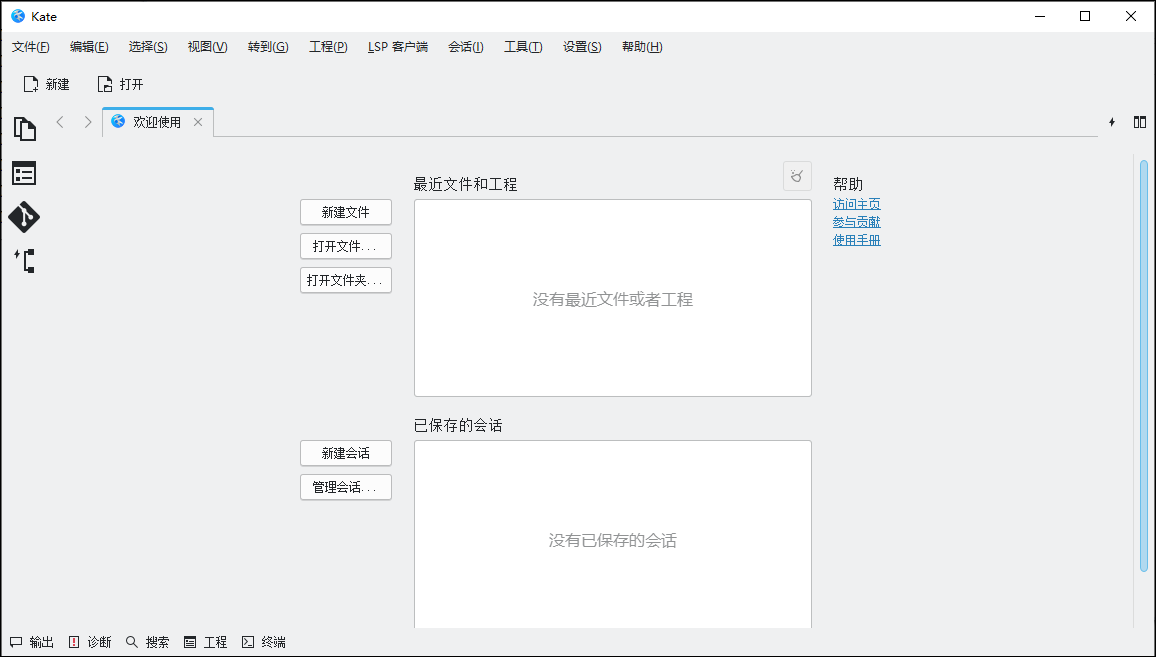
Task: Click the broom icon to clear recent files
Action: click(x=796, y=176)
